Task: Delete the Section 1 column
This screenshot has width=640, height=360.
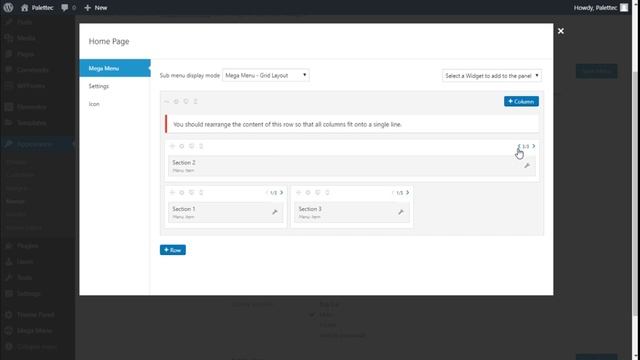Action: (x=201, y=193)
